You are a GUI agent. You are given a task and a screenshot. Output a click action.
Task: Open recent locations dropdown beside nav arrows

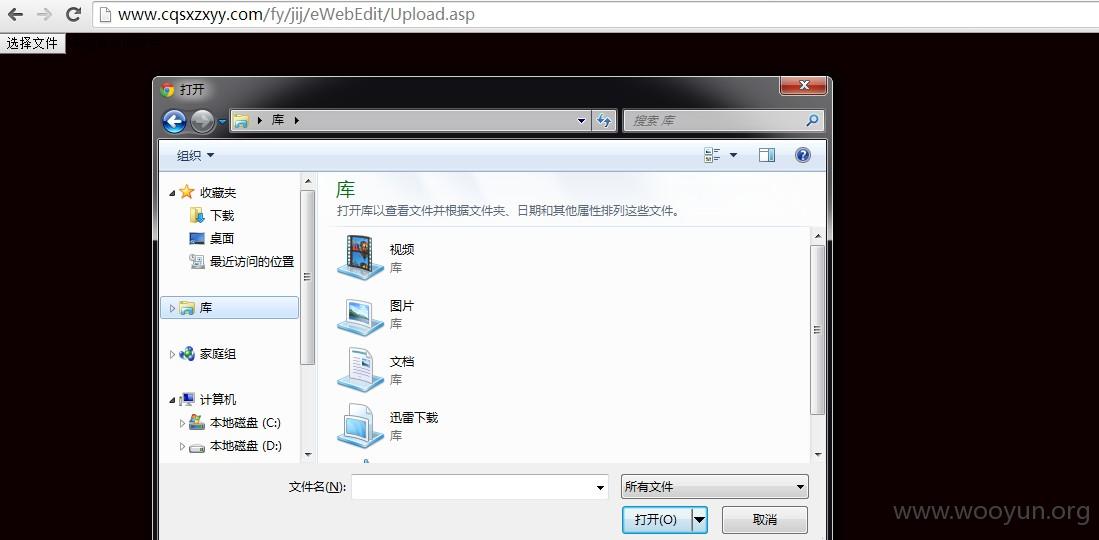tap(222, 121)
